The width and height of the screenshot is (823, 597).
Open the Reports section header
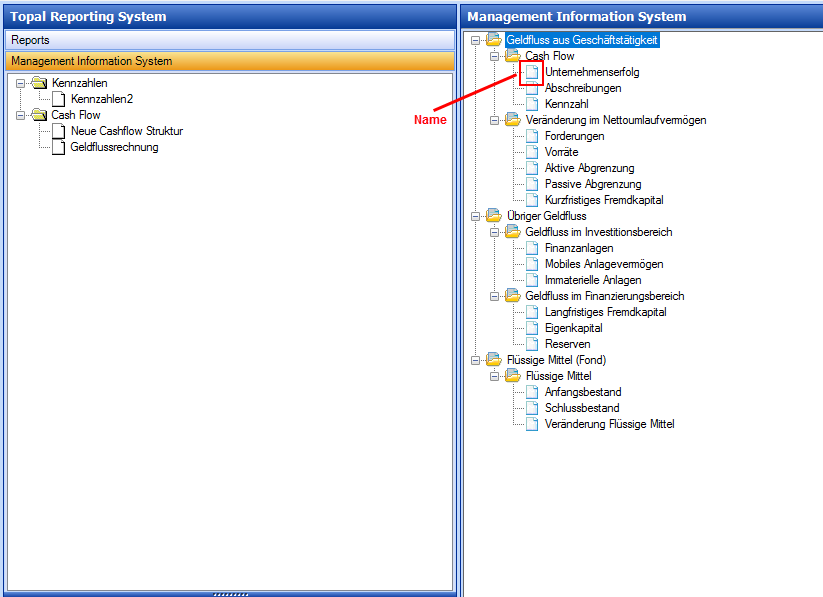229,40
